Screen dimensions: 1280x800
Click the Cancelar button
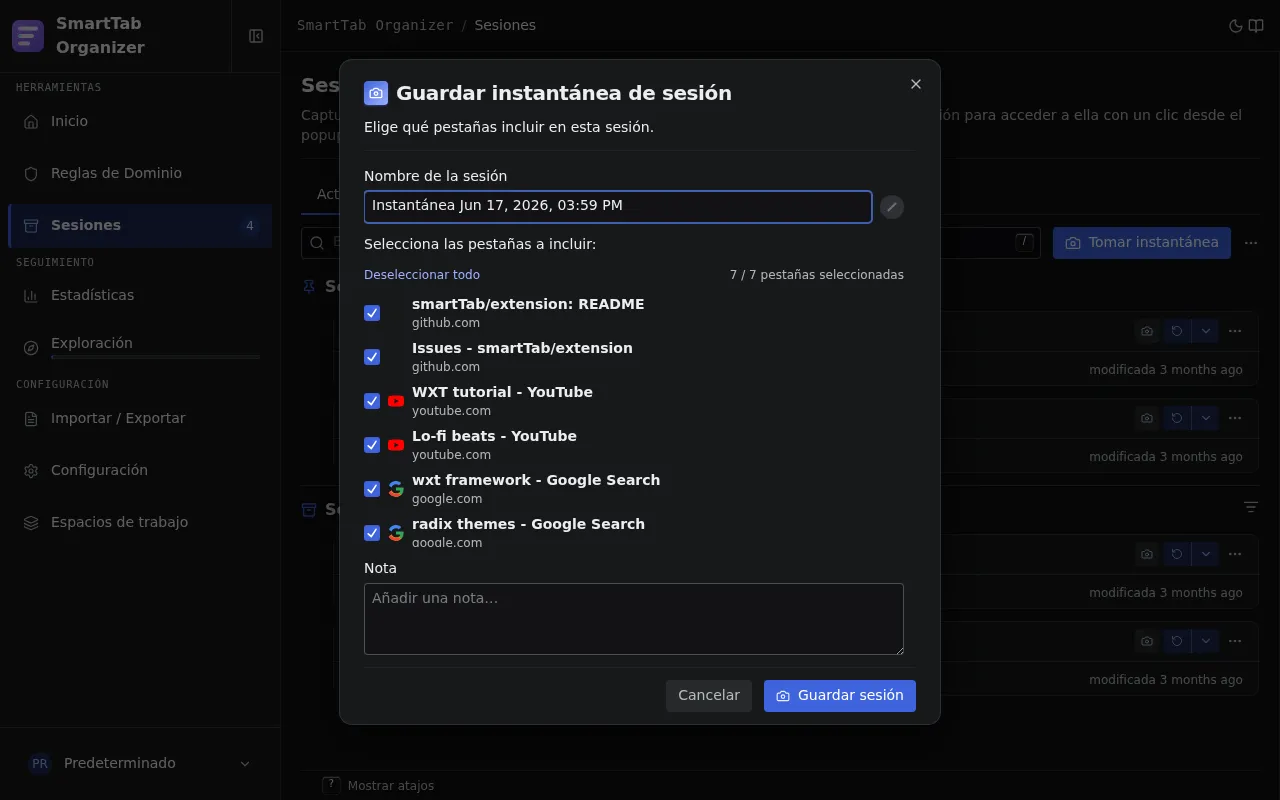coord(709,696)
